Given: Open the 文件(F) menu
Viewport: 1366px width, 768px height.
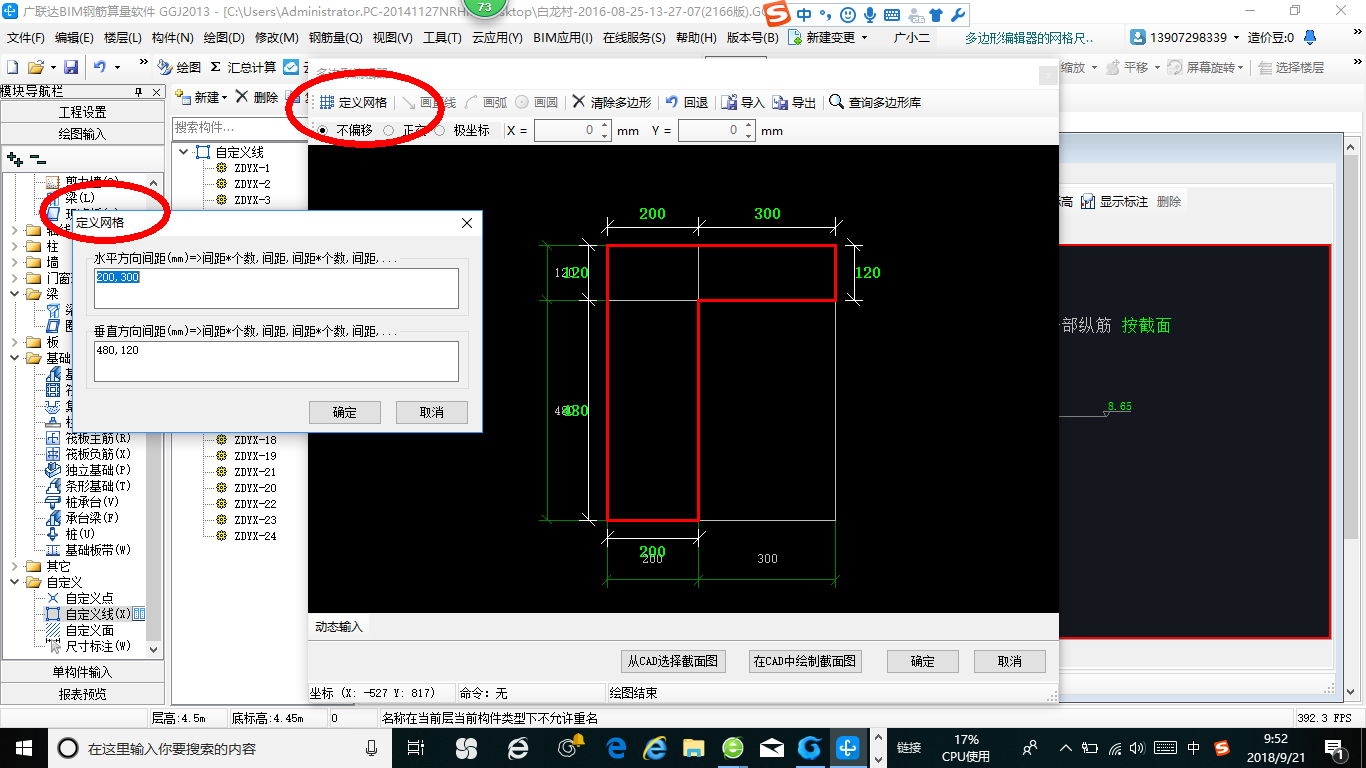Looking at the screenshot, I should [x=26, y=38].
